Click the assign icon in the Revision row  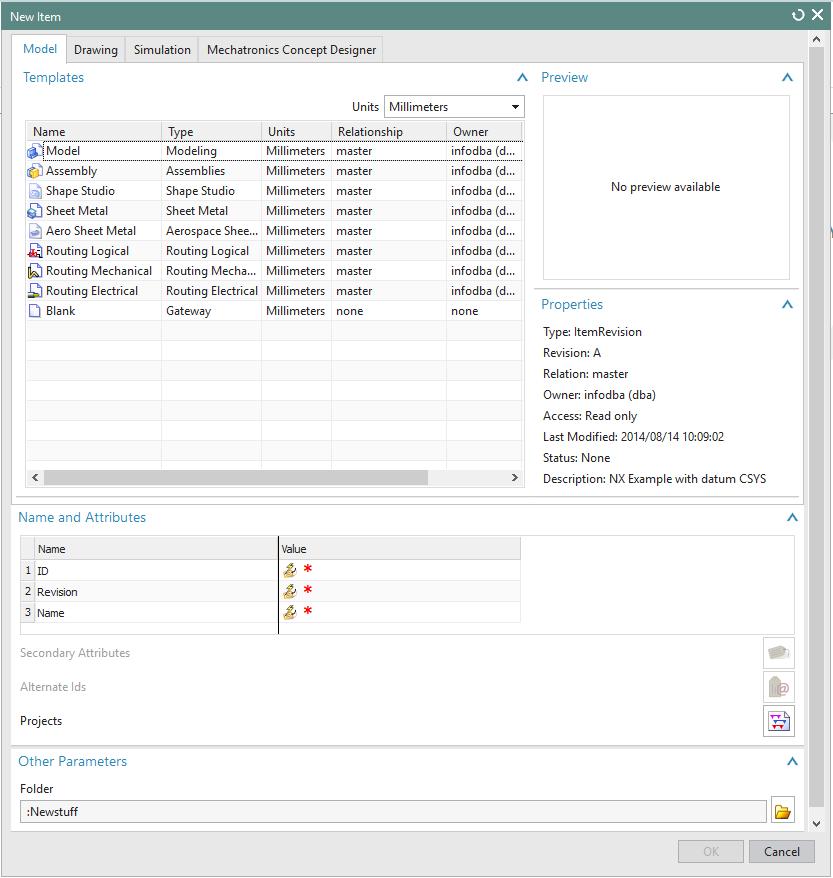click(290, 591)
